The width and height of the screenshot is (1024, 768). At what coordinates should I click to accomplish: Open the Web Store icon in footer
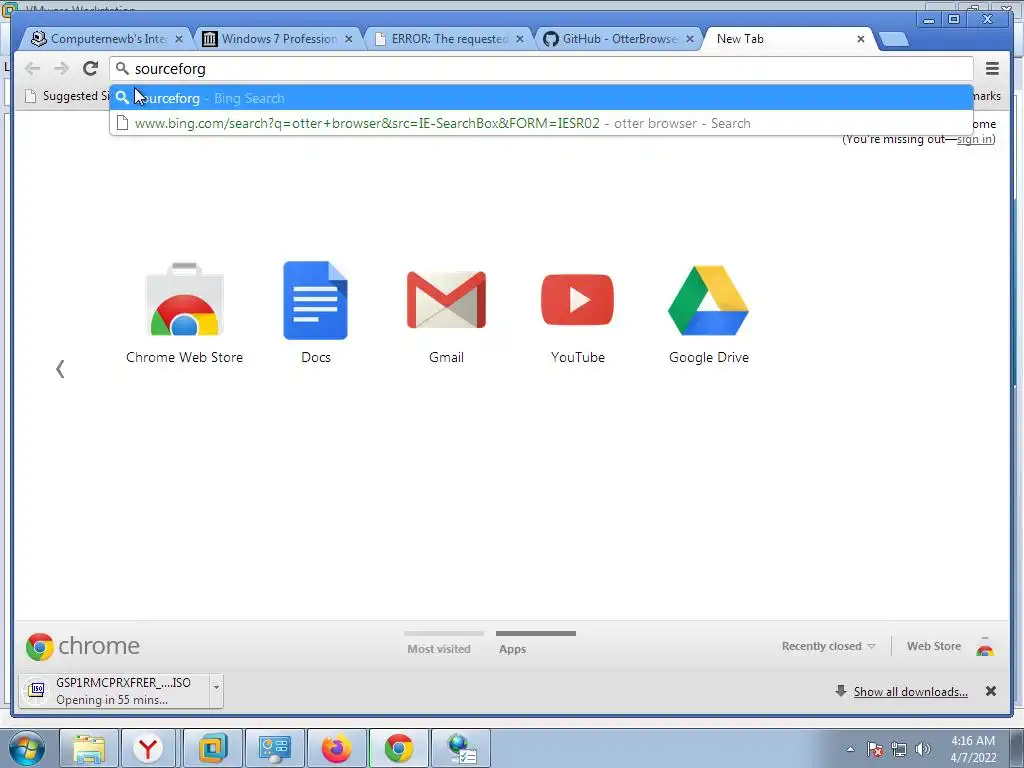985,647
